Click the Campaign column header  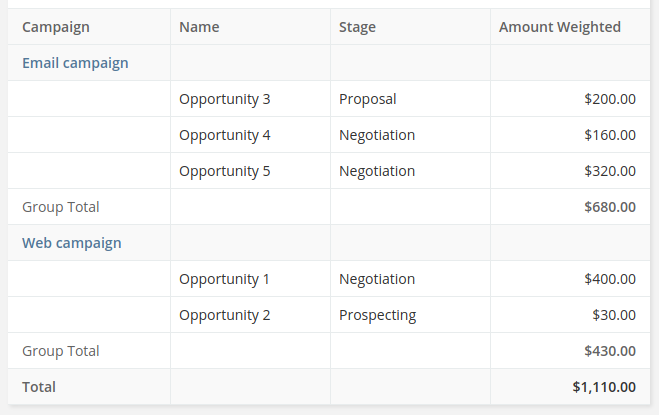pos(56,27)
